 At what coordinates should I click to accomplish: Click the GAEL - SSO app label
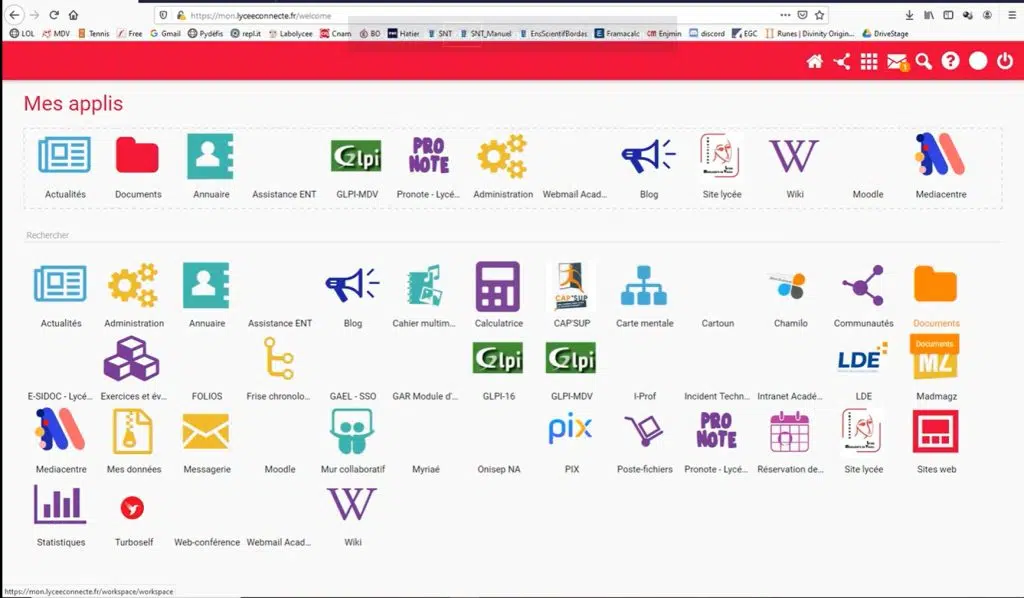point(353,396)
